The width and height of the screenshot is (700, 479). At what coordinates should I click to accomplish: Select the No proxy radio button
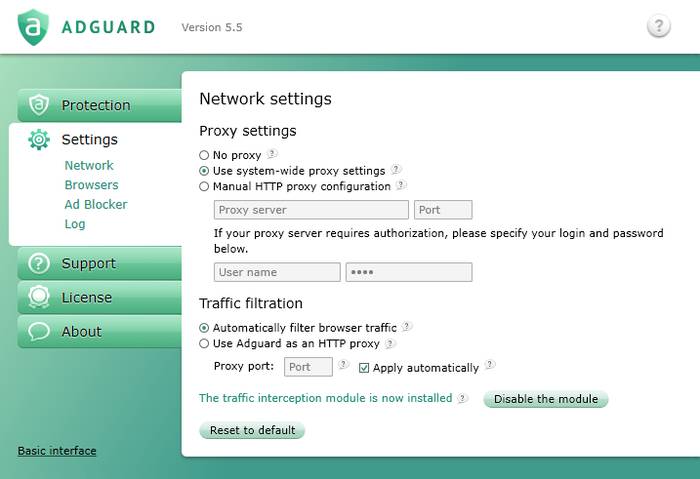click(205, 156)
